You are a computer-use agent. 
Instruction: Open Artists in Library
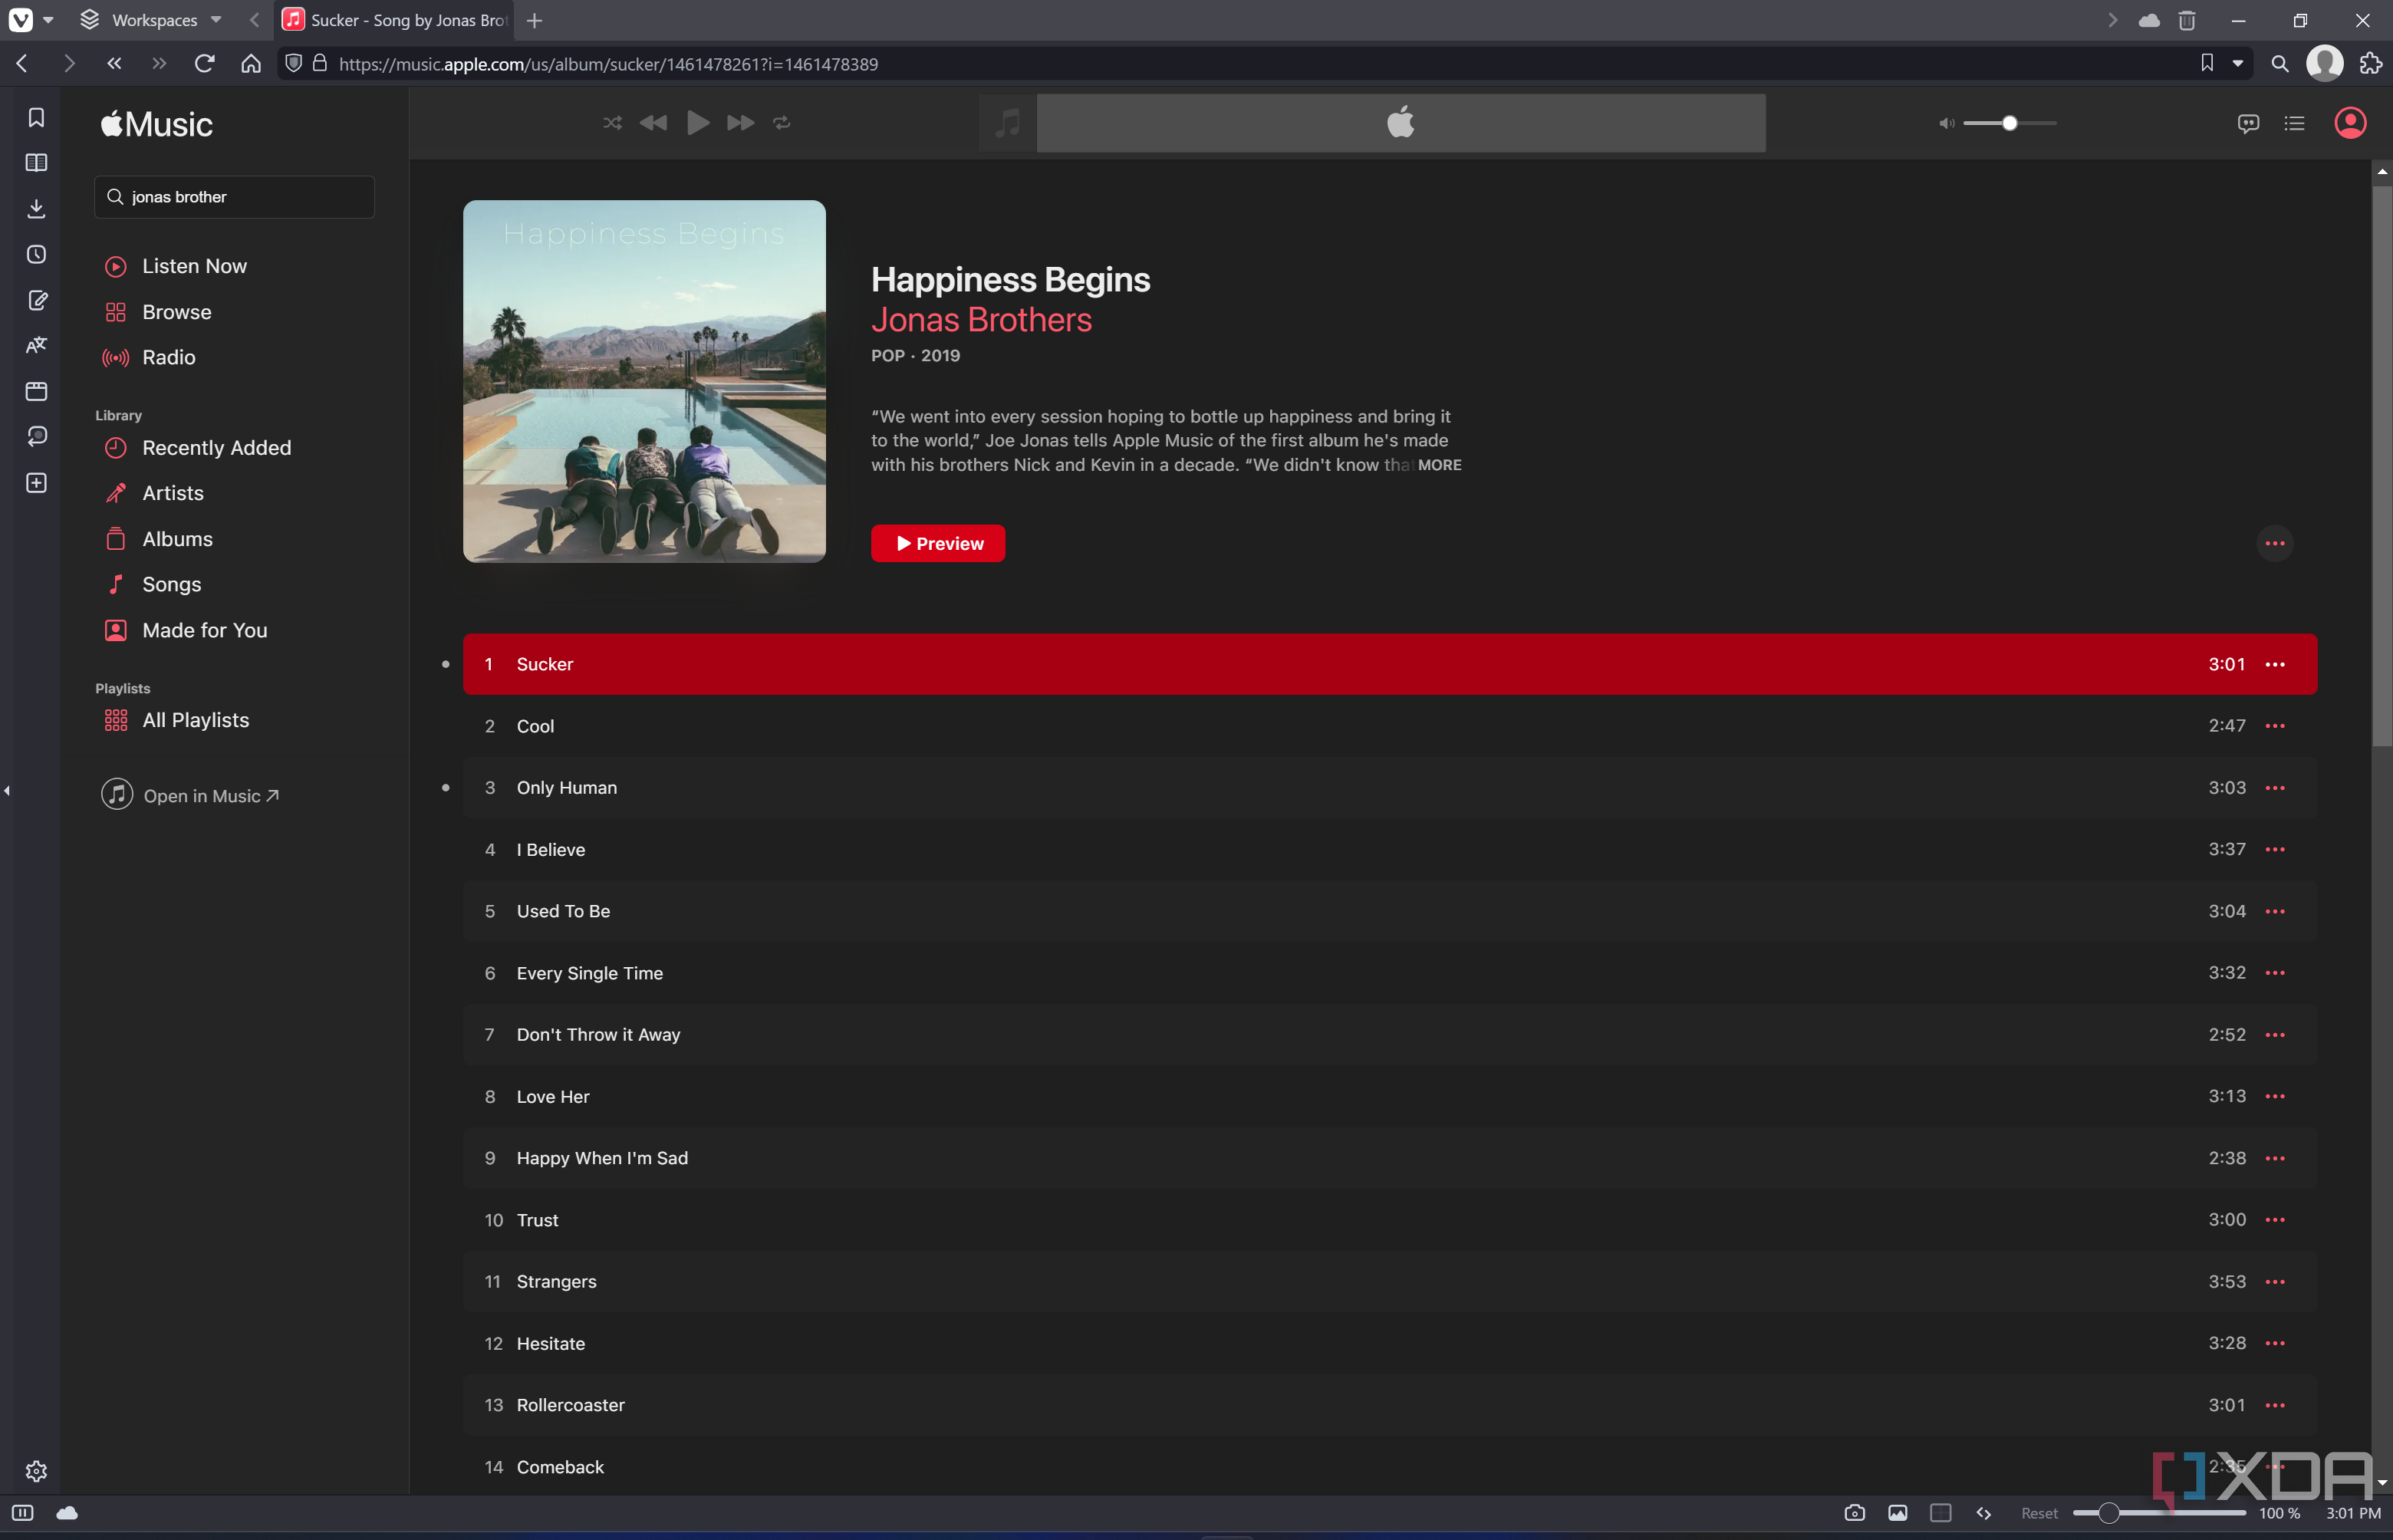click(x=173, y=493)
